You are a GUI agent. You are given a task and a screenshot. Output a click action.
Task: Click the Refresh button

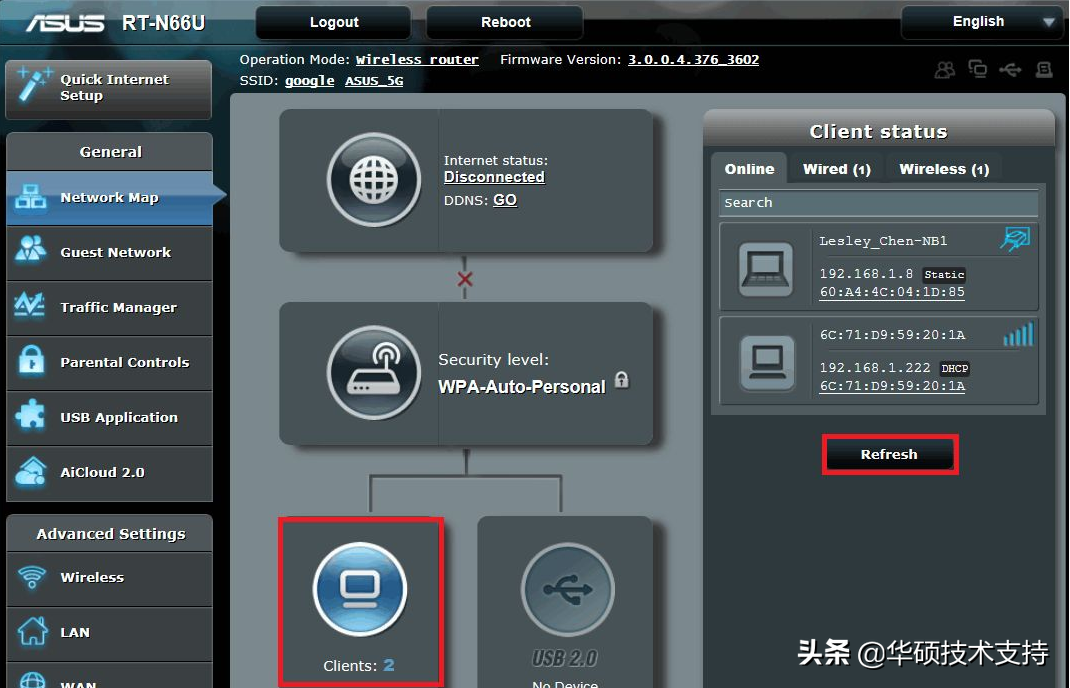tap(889, 455)
